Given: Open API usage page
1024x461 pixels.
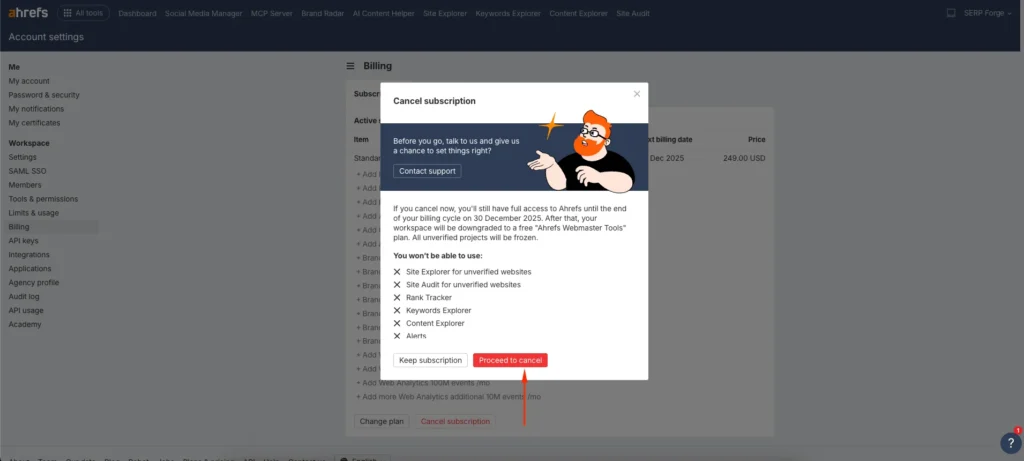Looking at the screenshot, I should coord(26,310).
